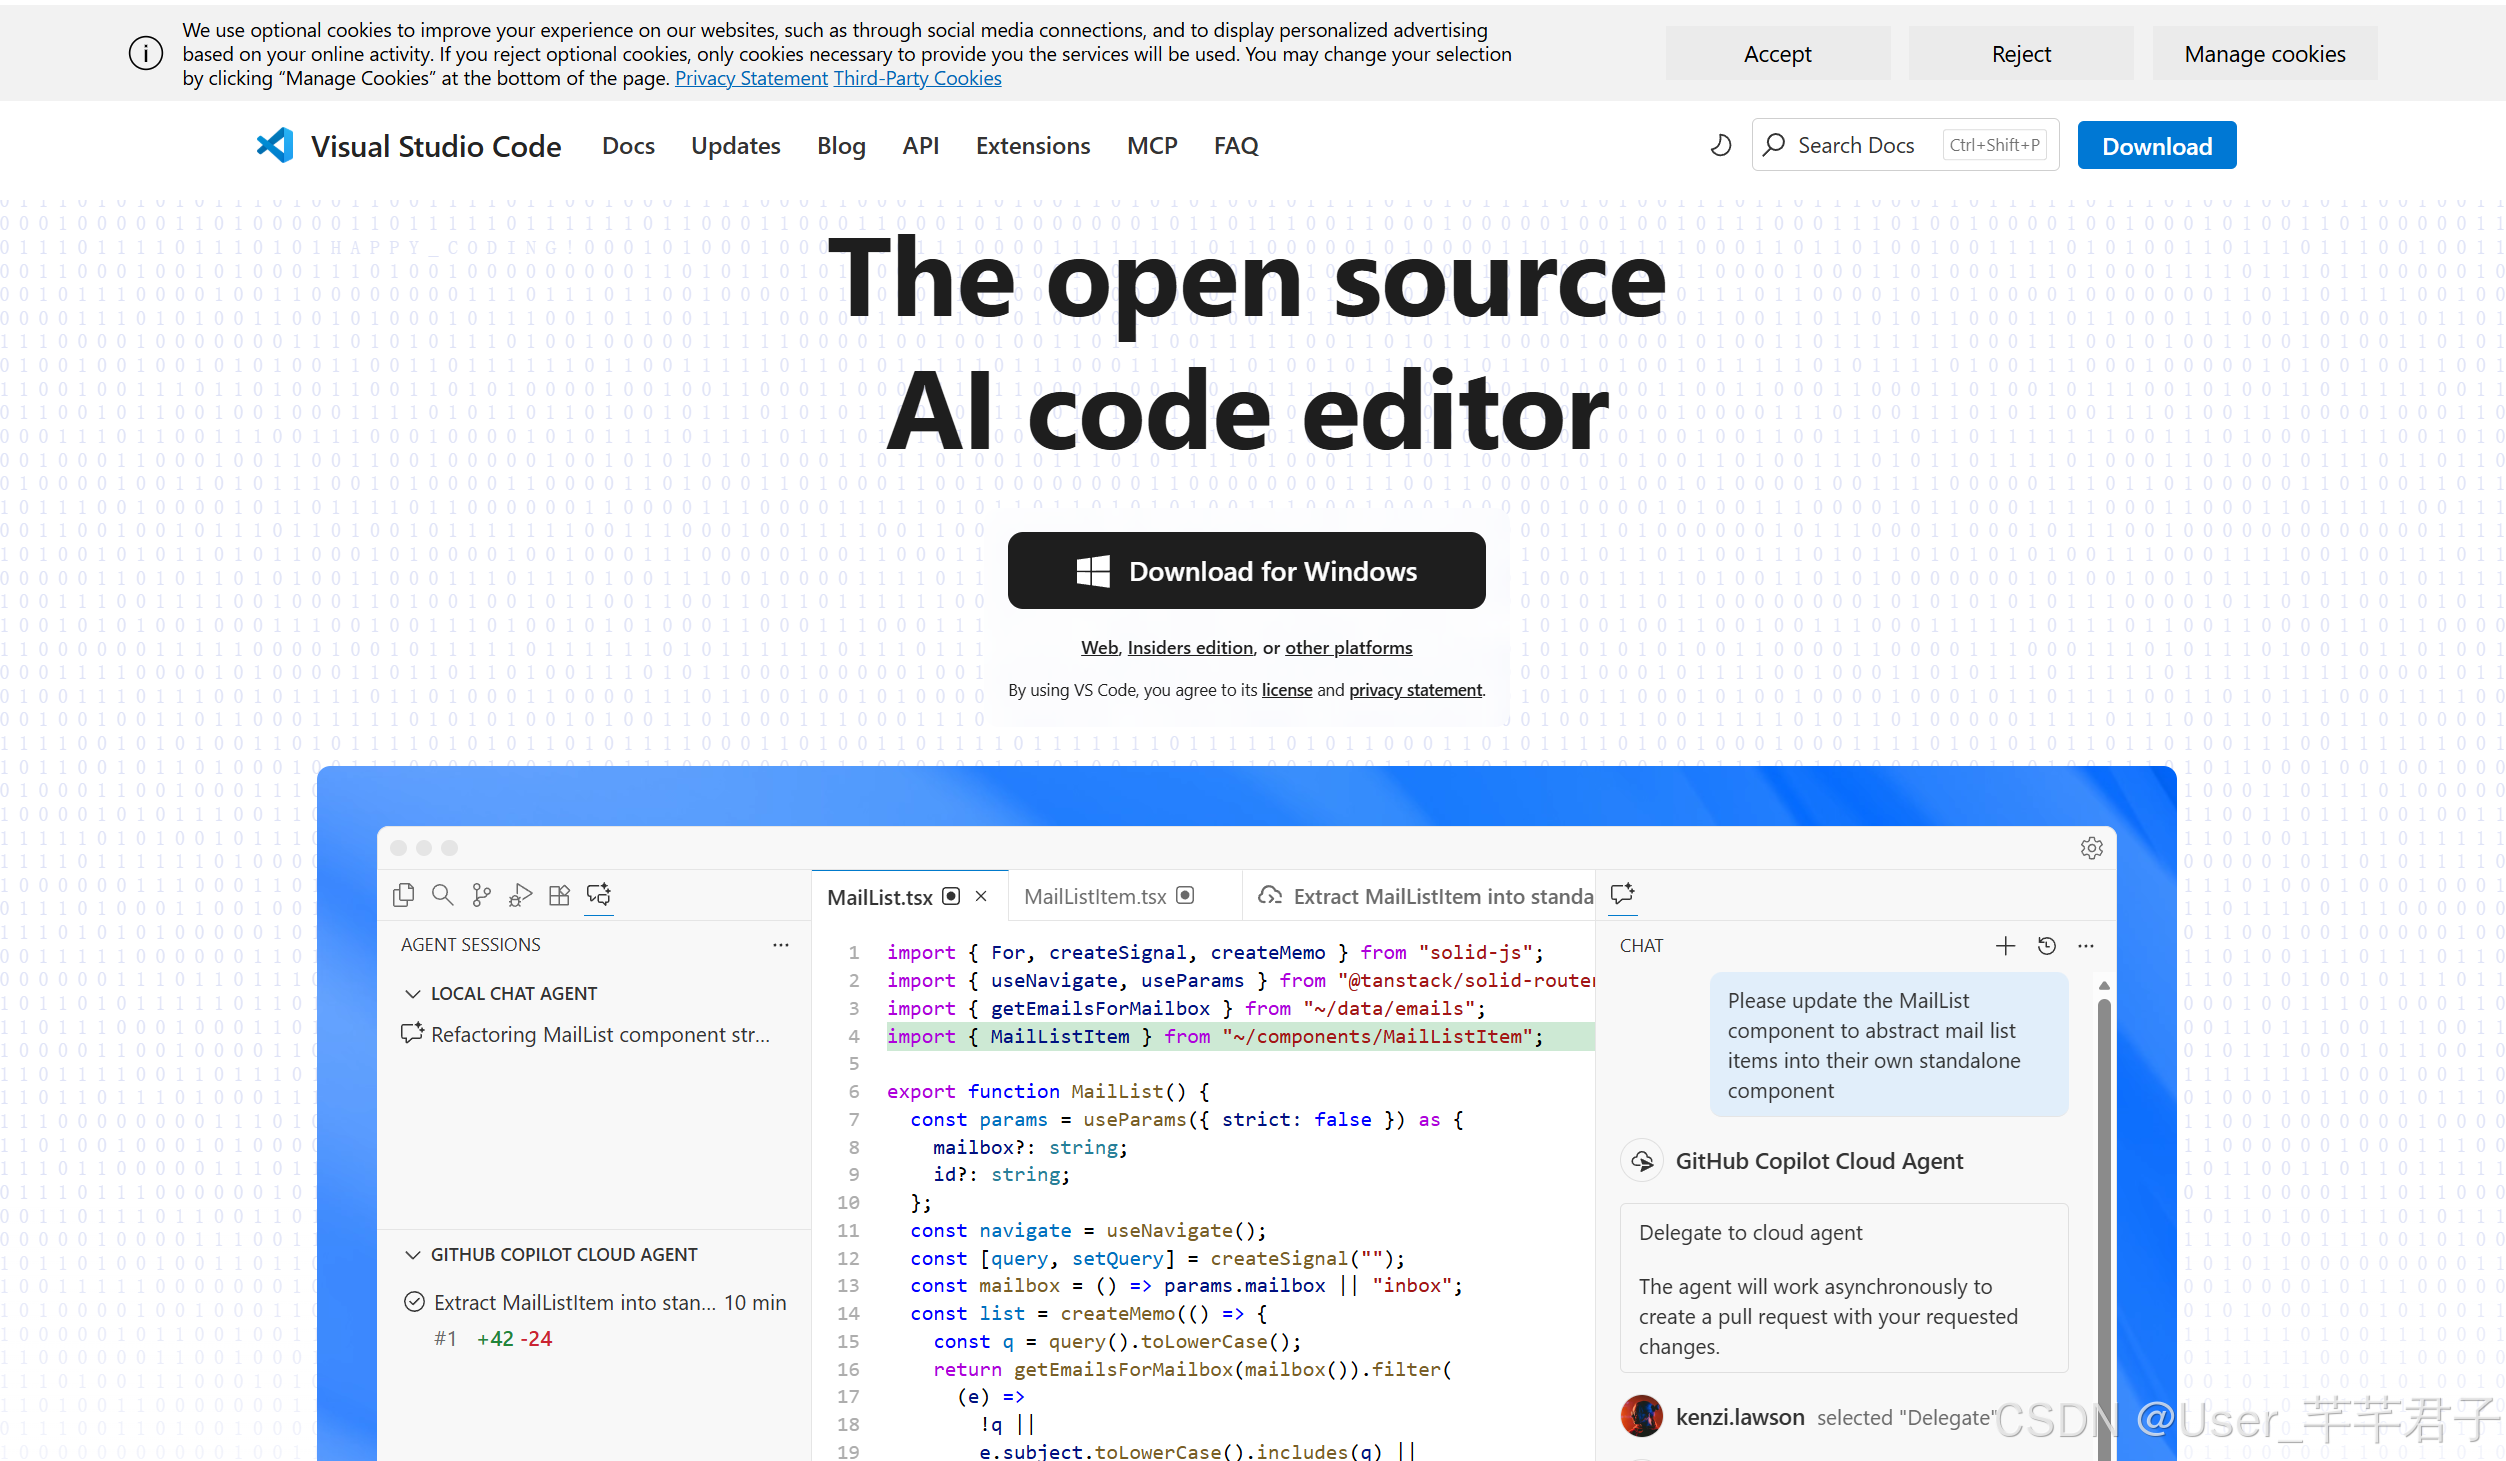The height and width of the screenshot is (1461, 2506).
Task: Click the modified indicator on MailList.tsx tab
Action: (951, 896)
